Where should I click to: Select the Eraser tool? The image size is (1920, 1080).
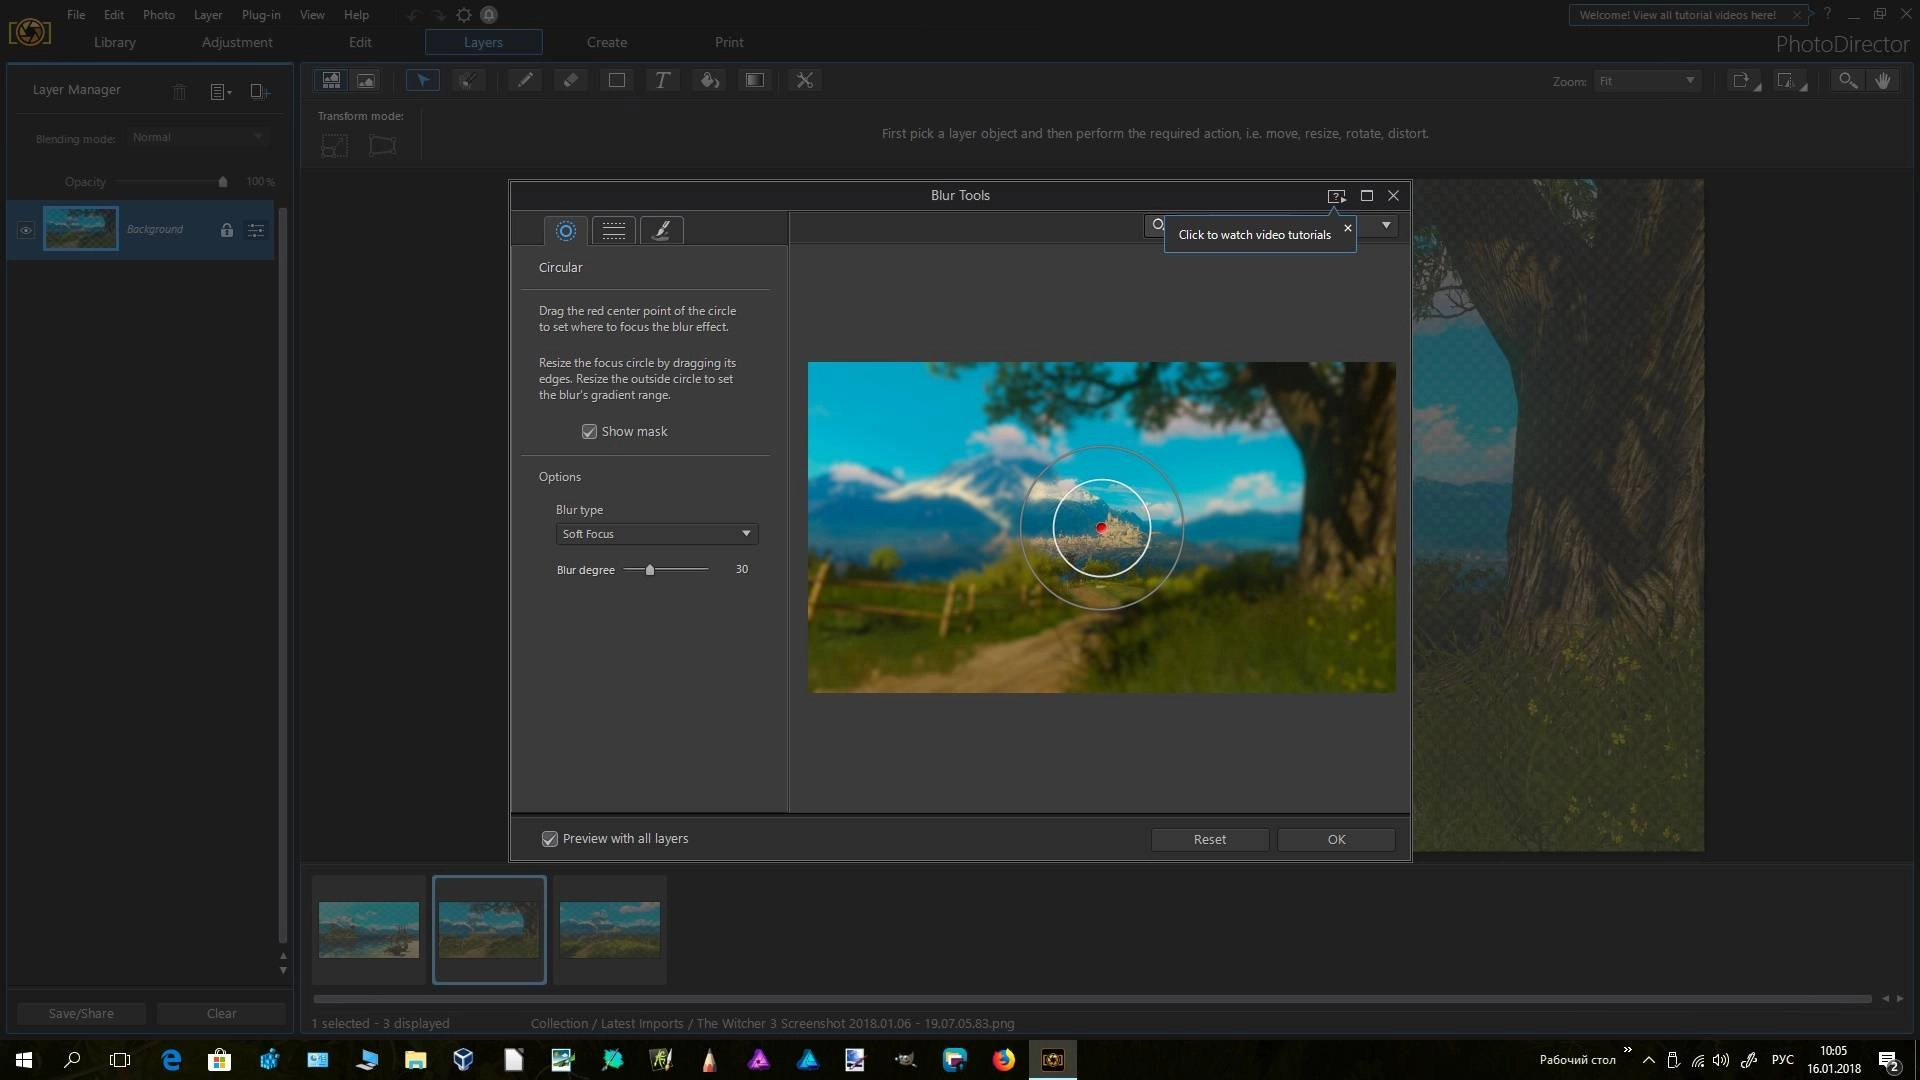(x=571, y=80)
